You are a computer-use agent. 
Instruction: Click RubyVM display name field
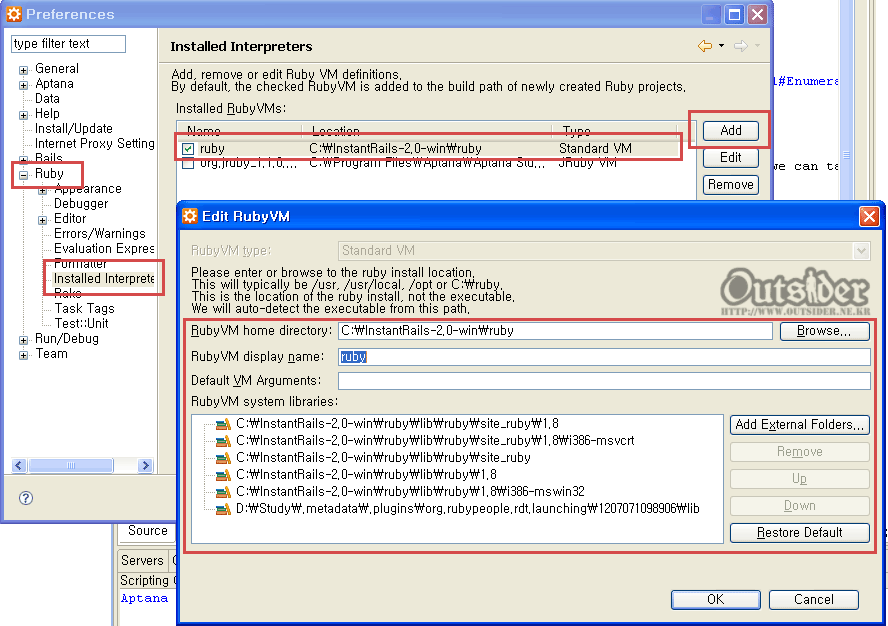[604, 356]
